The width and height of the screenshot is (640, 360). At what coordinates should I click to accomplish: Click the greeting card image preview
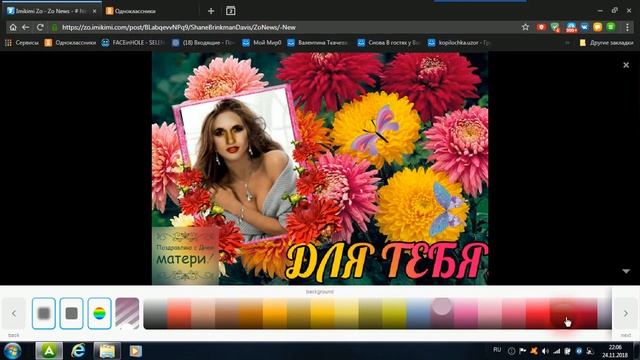click(320, 168)
